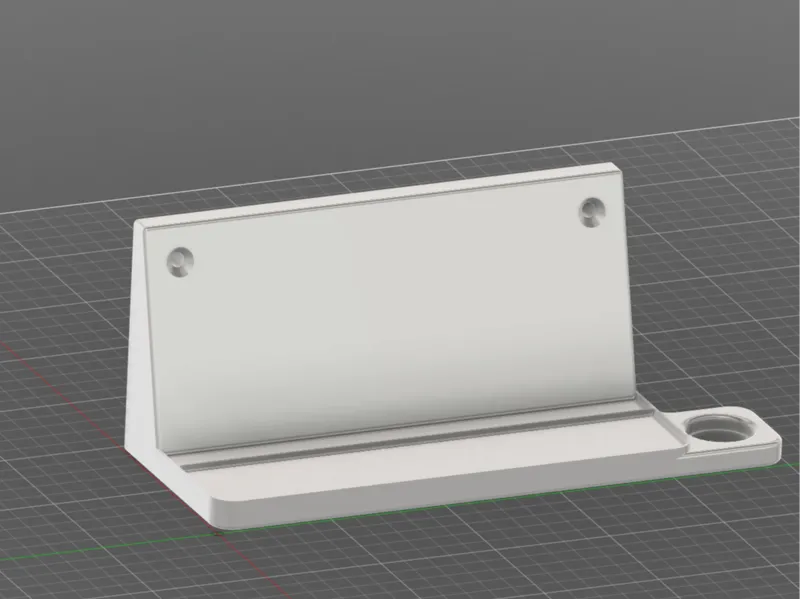Select the angled back plate face
Screen dimensions: 800x599
coord(388,311)
